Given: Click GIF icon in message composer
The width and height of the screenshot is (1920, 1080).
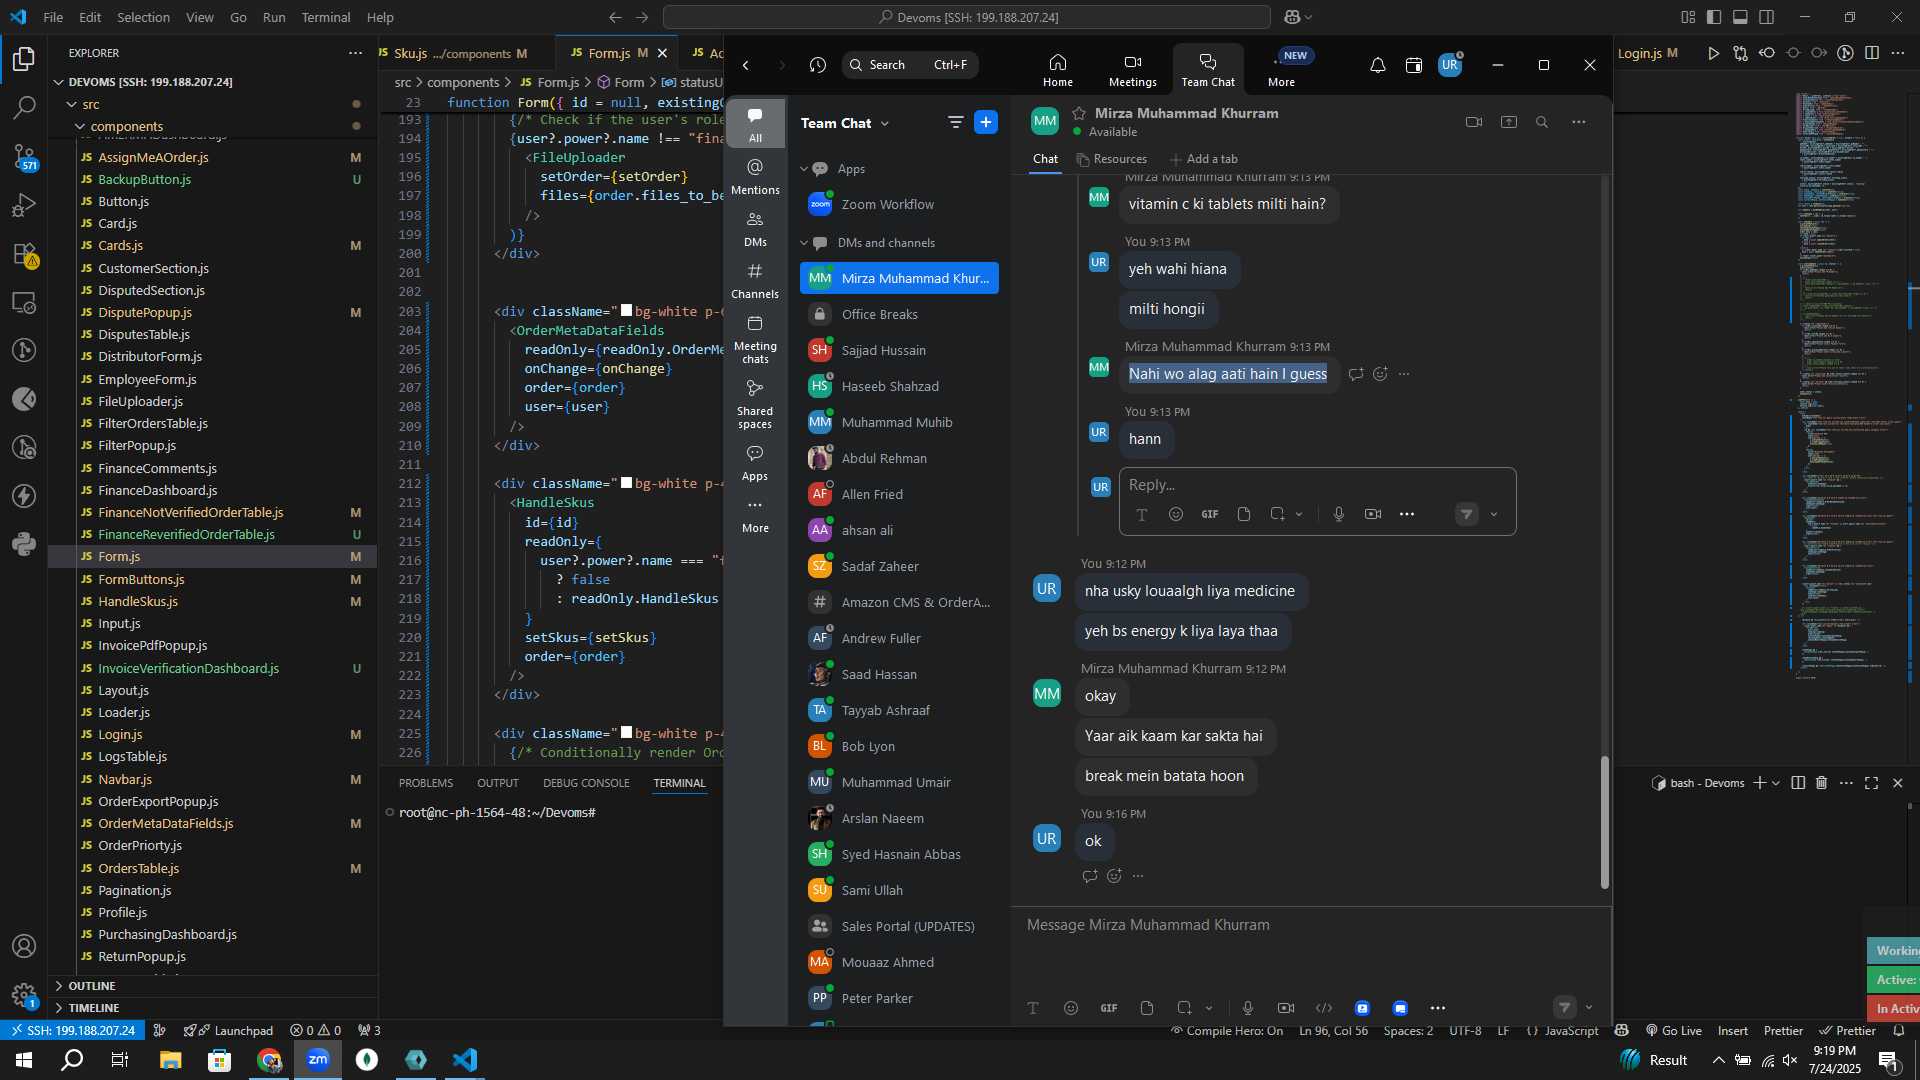Looking at the screenshot, I should click(x=1108, y=1008).
